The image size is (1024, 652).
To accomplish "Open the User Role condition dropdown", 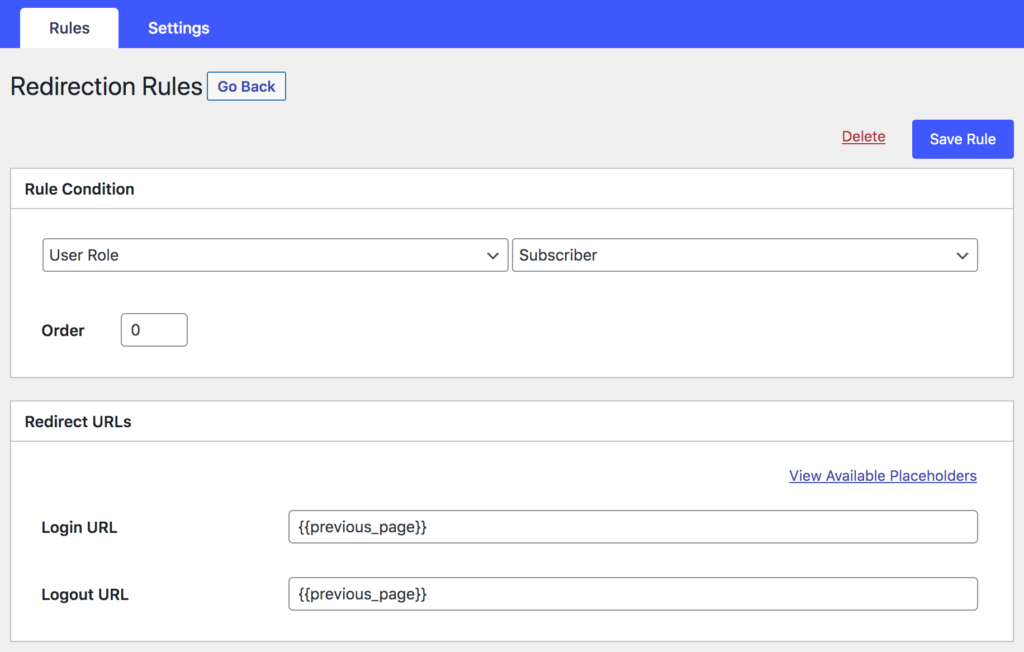I will point(275,255).
